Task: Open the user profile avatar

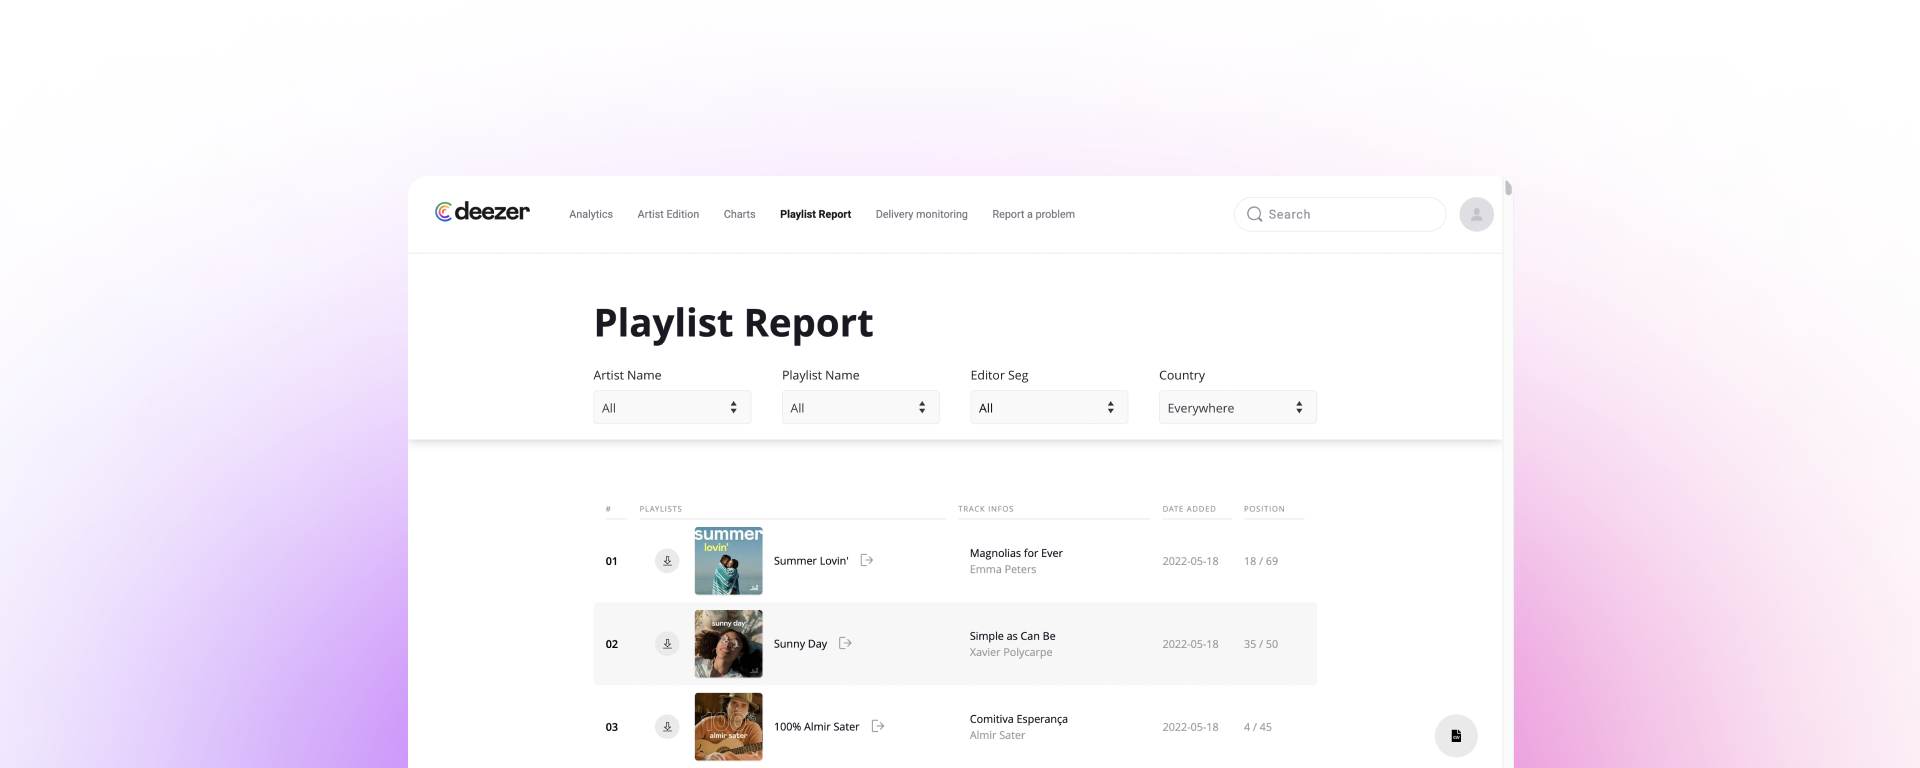Action: click(1476, 214)
